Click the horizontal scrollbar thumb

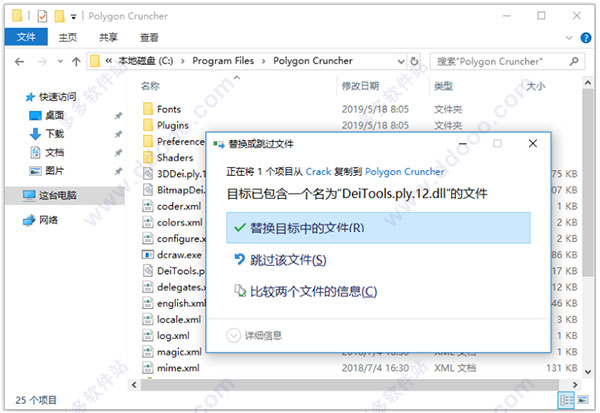pos(350,385)
